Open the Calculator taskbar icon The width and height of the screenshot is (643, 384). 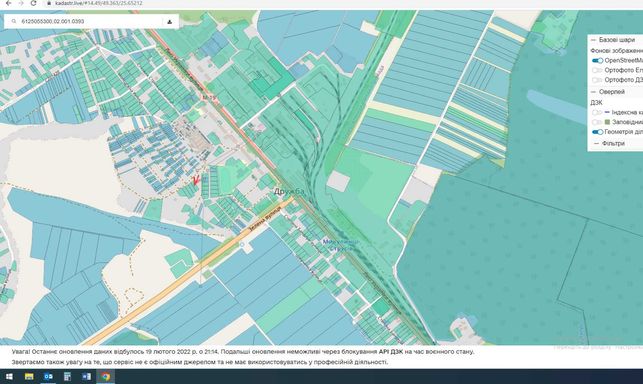(67, 376)
